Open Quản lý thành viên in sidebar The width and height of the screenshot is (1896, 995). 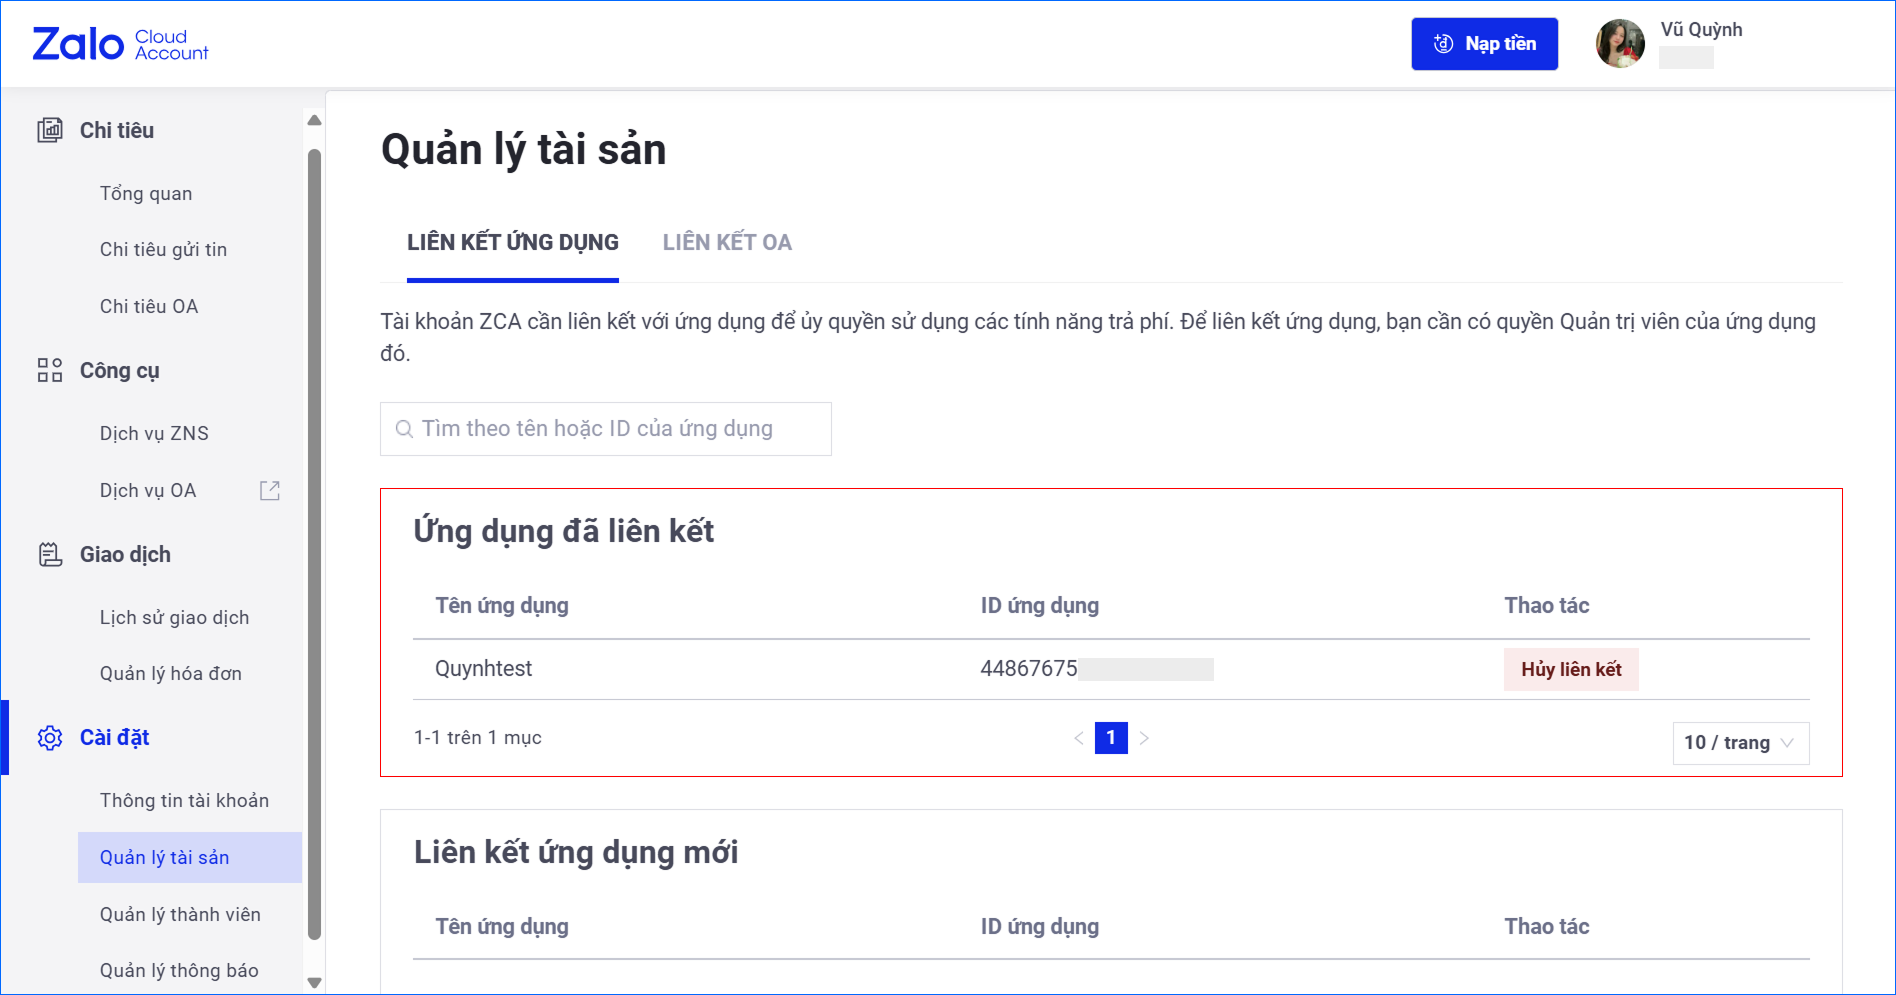tap(180, 914)
